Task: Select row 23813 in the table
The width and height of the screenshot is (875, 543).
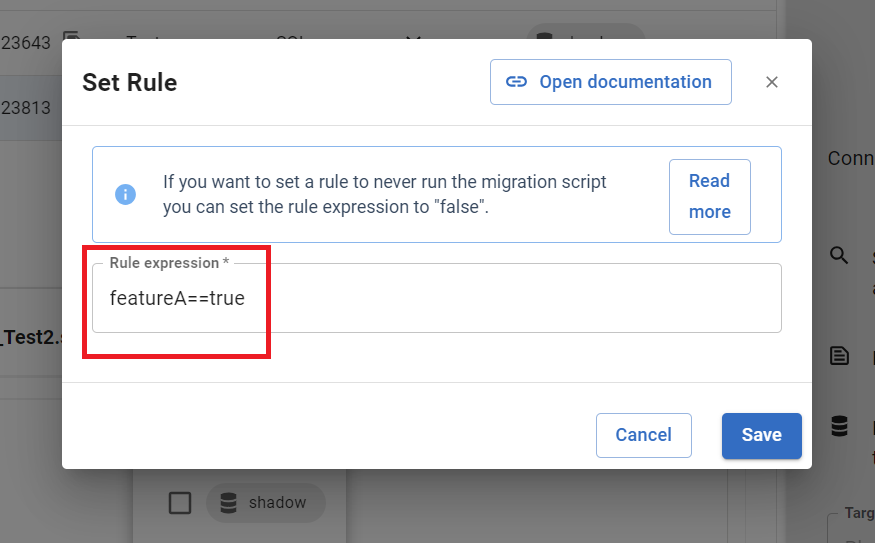Action: pyautogui.click(x=26, y=108)
